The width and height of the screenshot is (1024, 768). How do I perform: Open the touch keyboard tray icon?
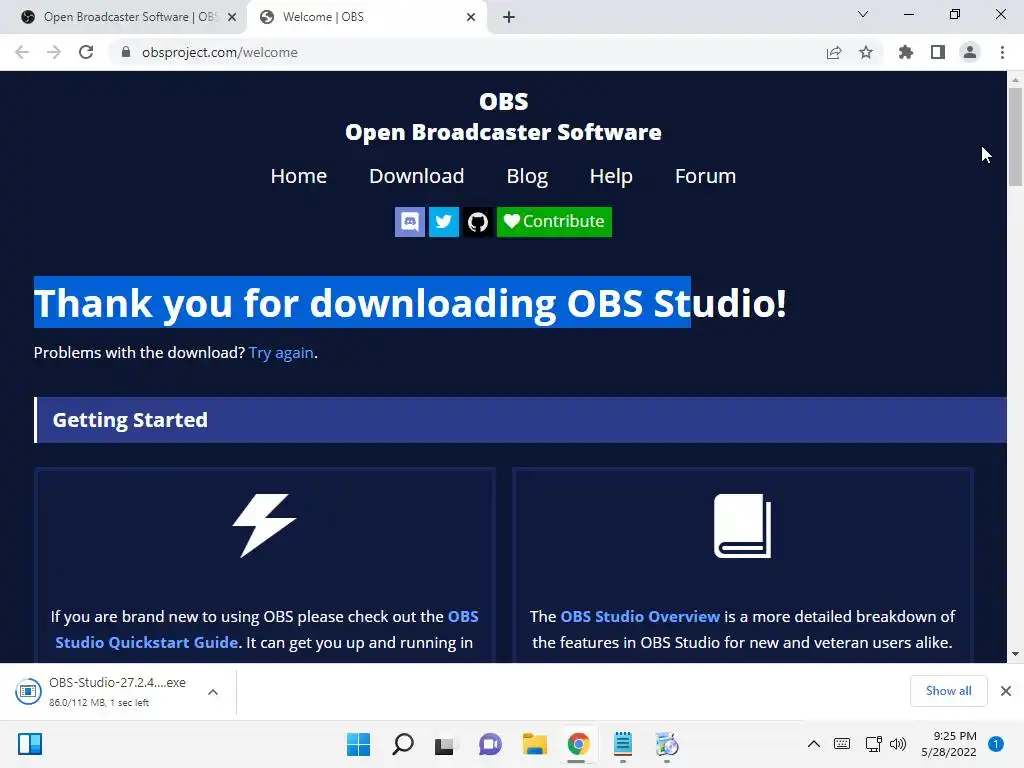[x=842, y=744]
